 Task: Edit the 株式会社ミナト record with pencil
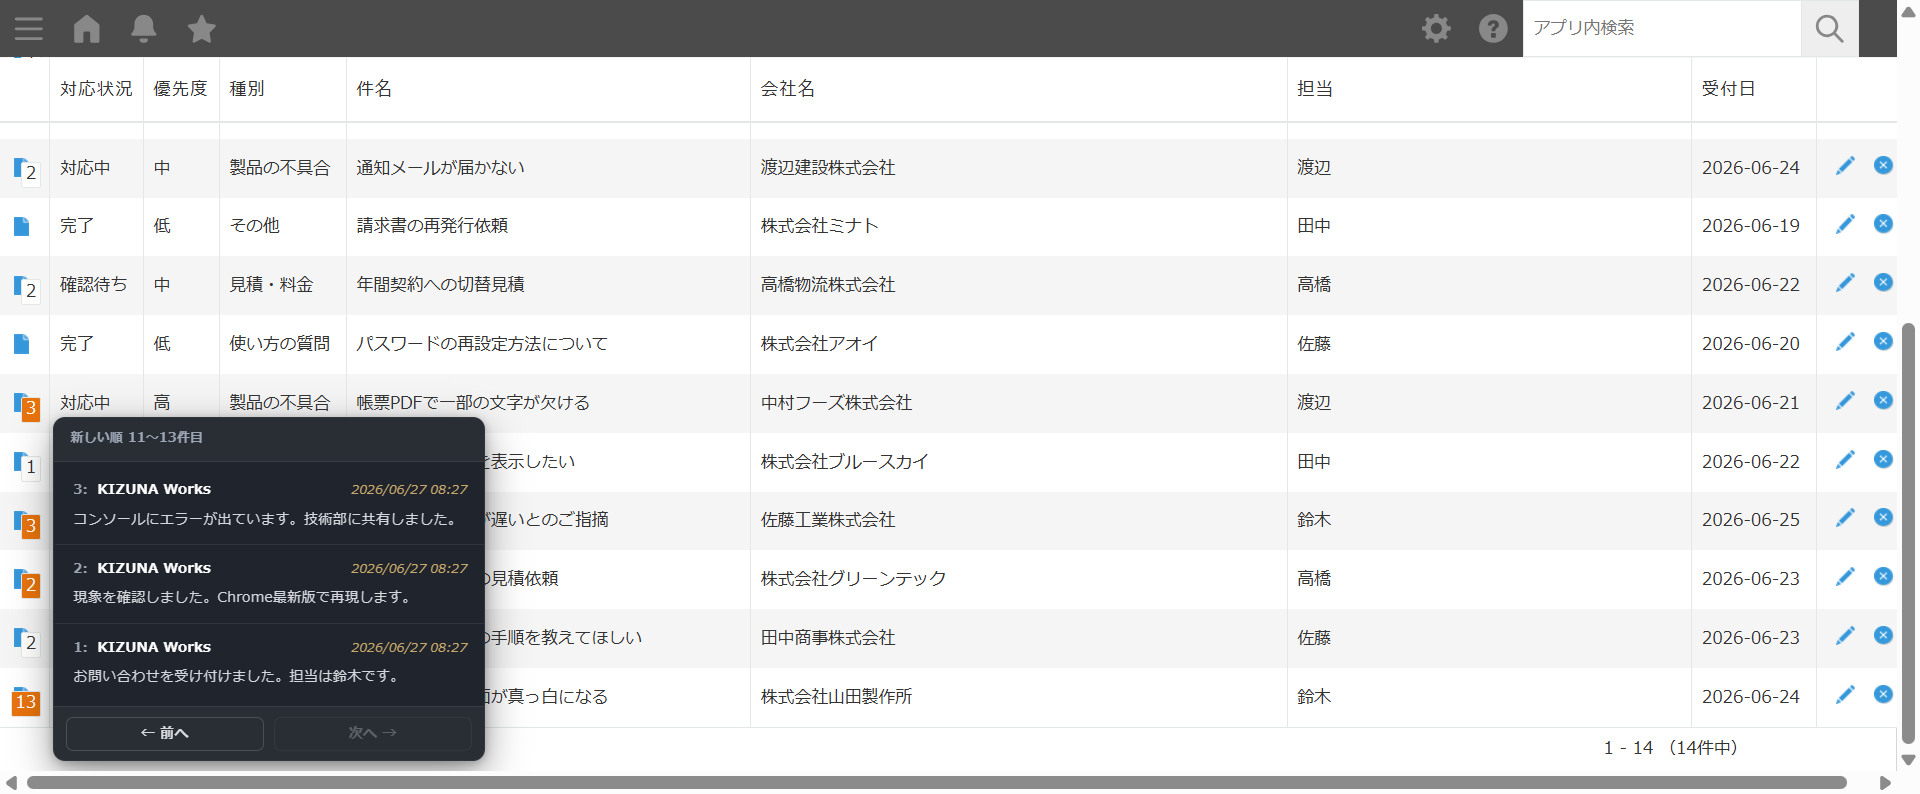(1845, 224)
